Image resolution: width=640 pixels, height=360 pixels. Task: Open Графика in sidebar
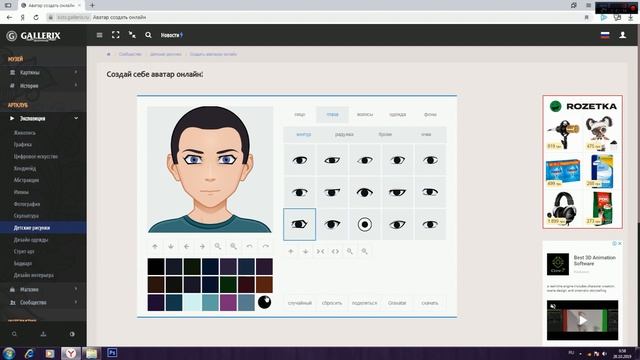[x=22, y=144]
